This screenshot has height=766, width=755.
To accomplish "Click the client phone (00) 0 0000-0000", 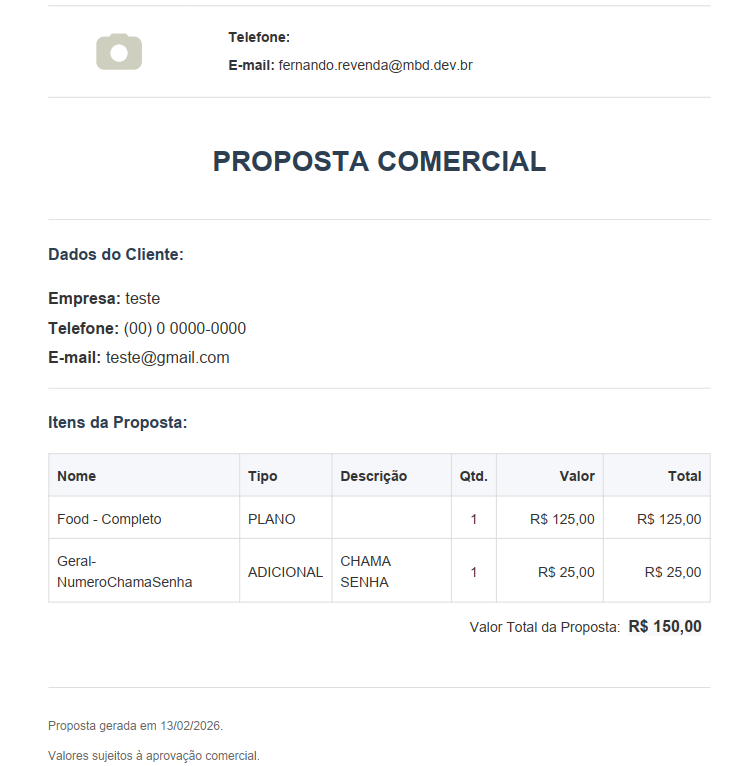I will 185,329.
